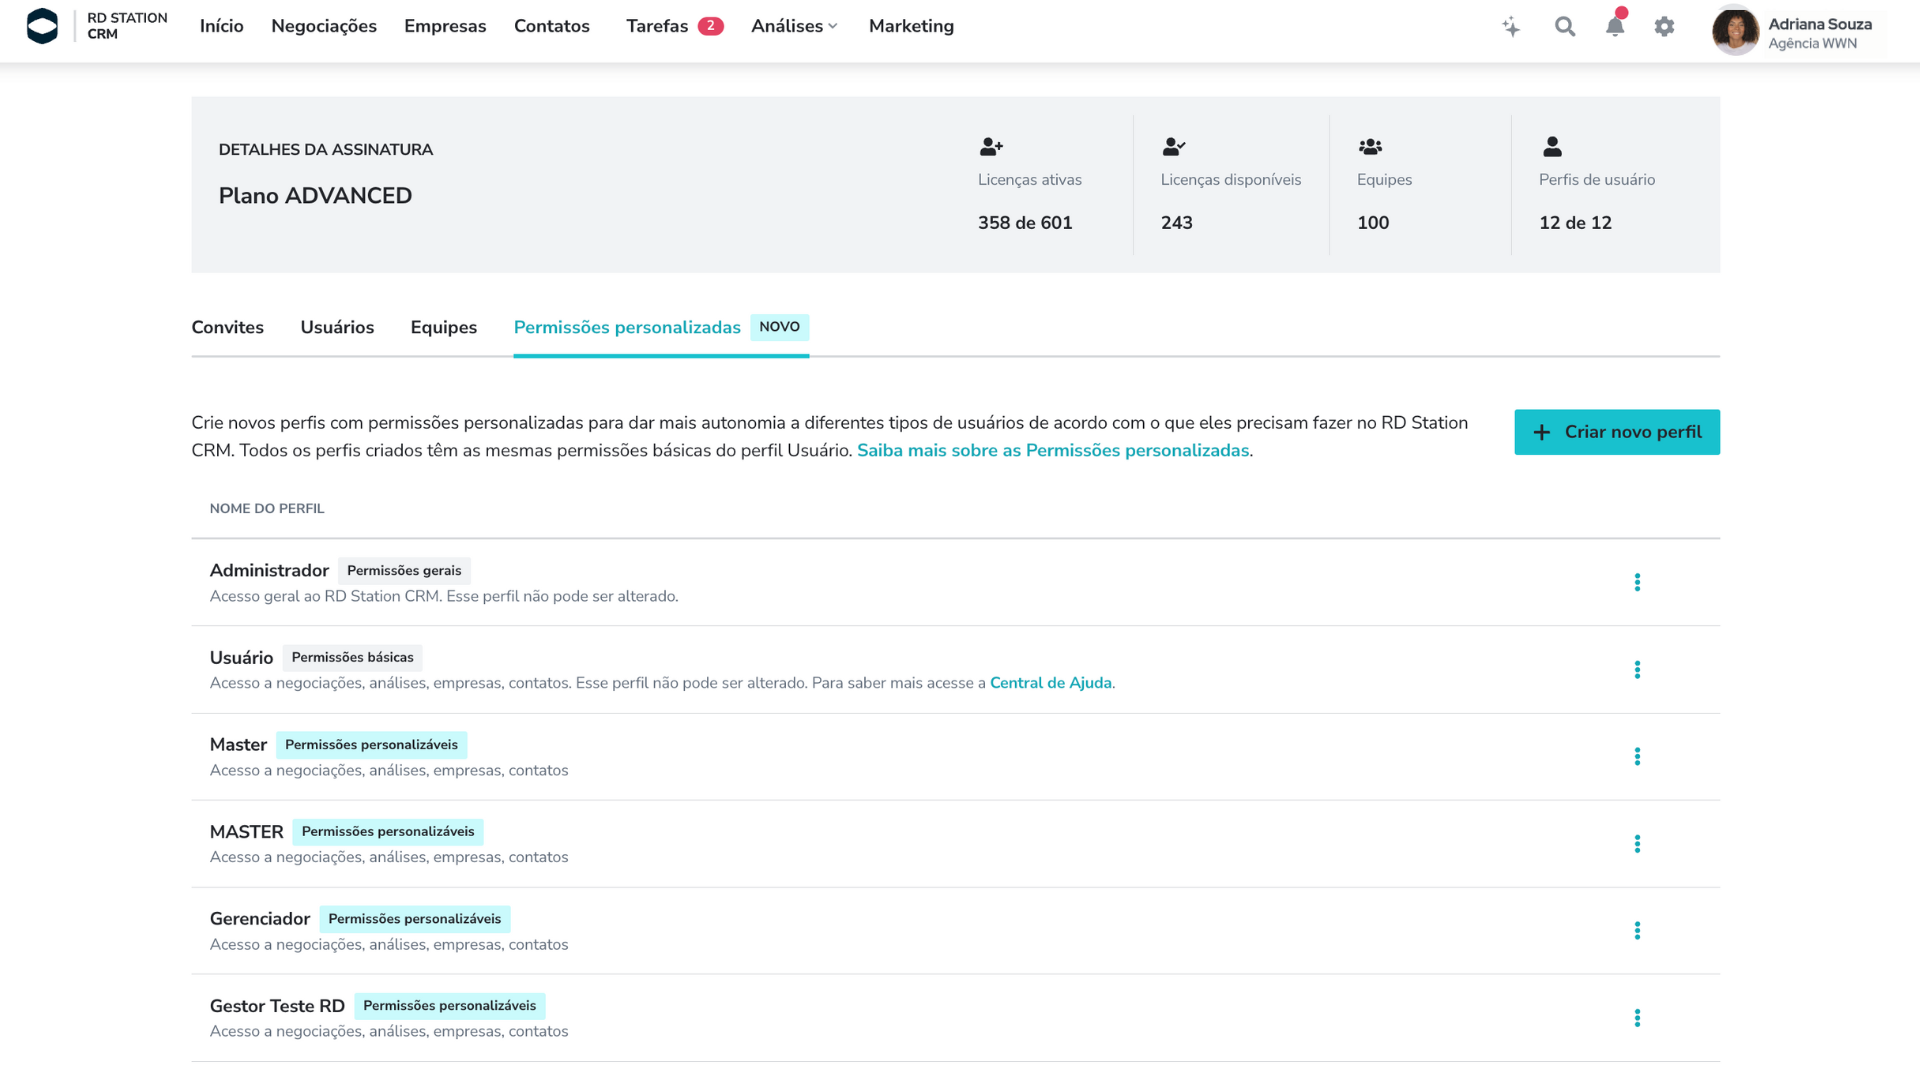
Task: Go to Início in the top navigation
Action: (x=222, y=26)
